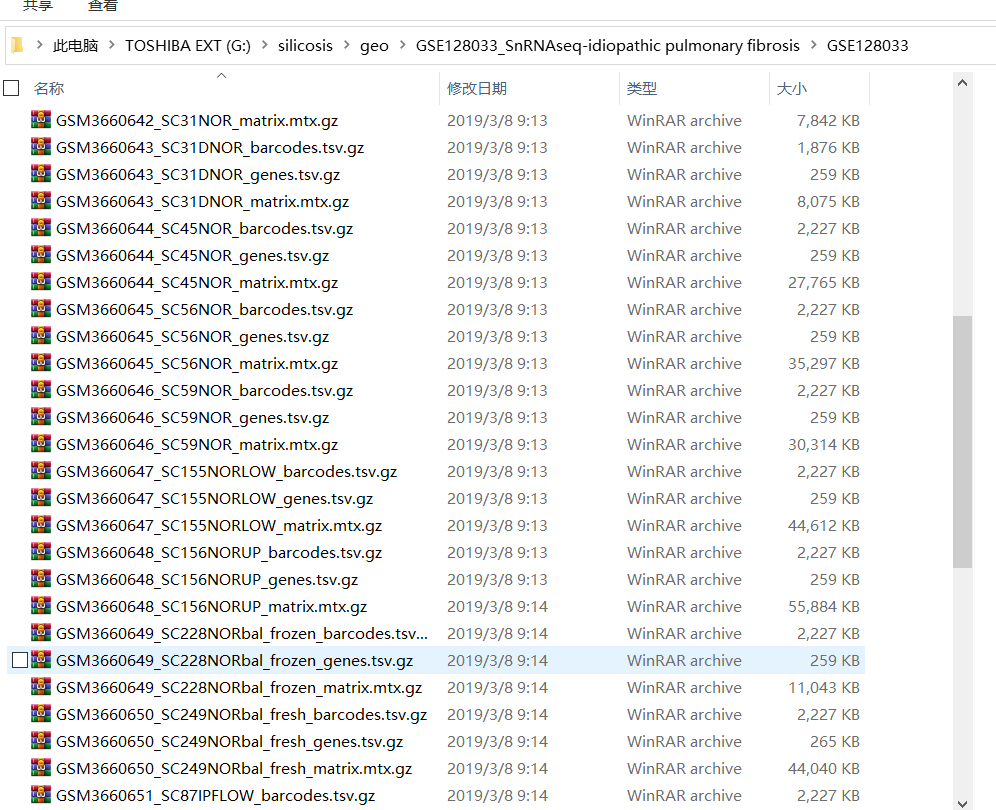This screenshot has height=810, width=996.
Task: Click archive icon of GSM3660645_SC56NOR_barcodes.tsv.gz
Action: click(41, 308)
